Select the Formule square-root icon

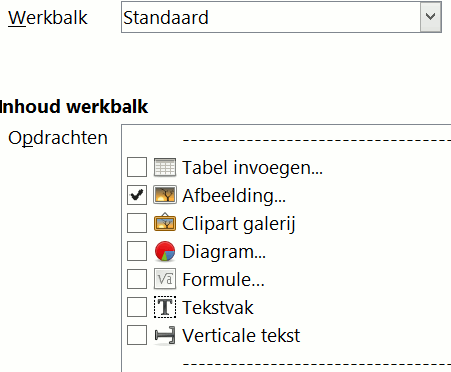[x=165, y=279]
